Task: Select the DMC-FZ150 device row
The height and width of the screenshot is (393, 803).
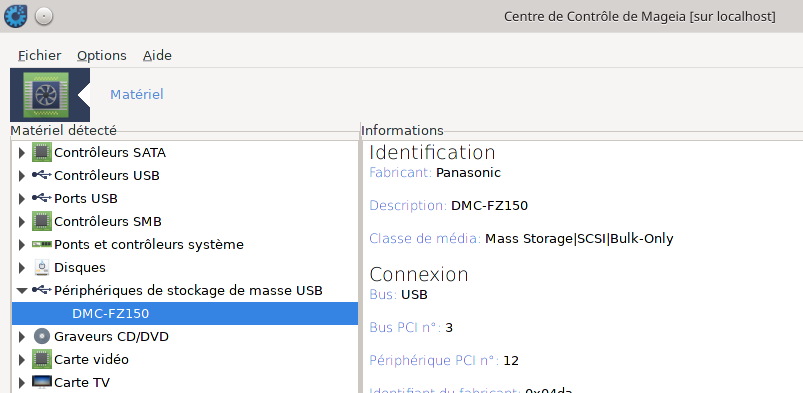Action: pyautogui.click(x=185, y=313)
